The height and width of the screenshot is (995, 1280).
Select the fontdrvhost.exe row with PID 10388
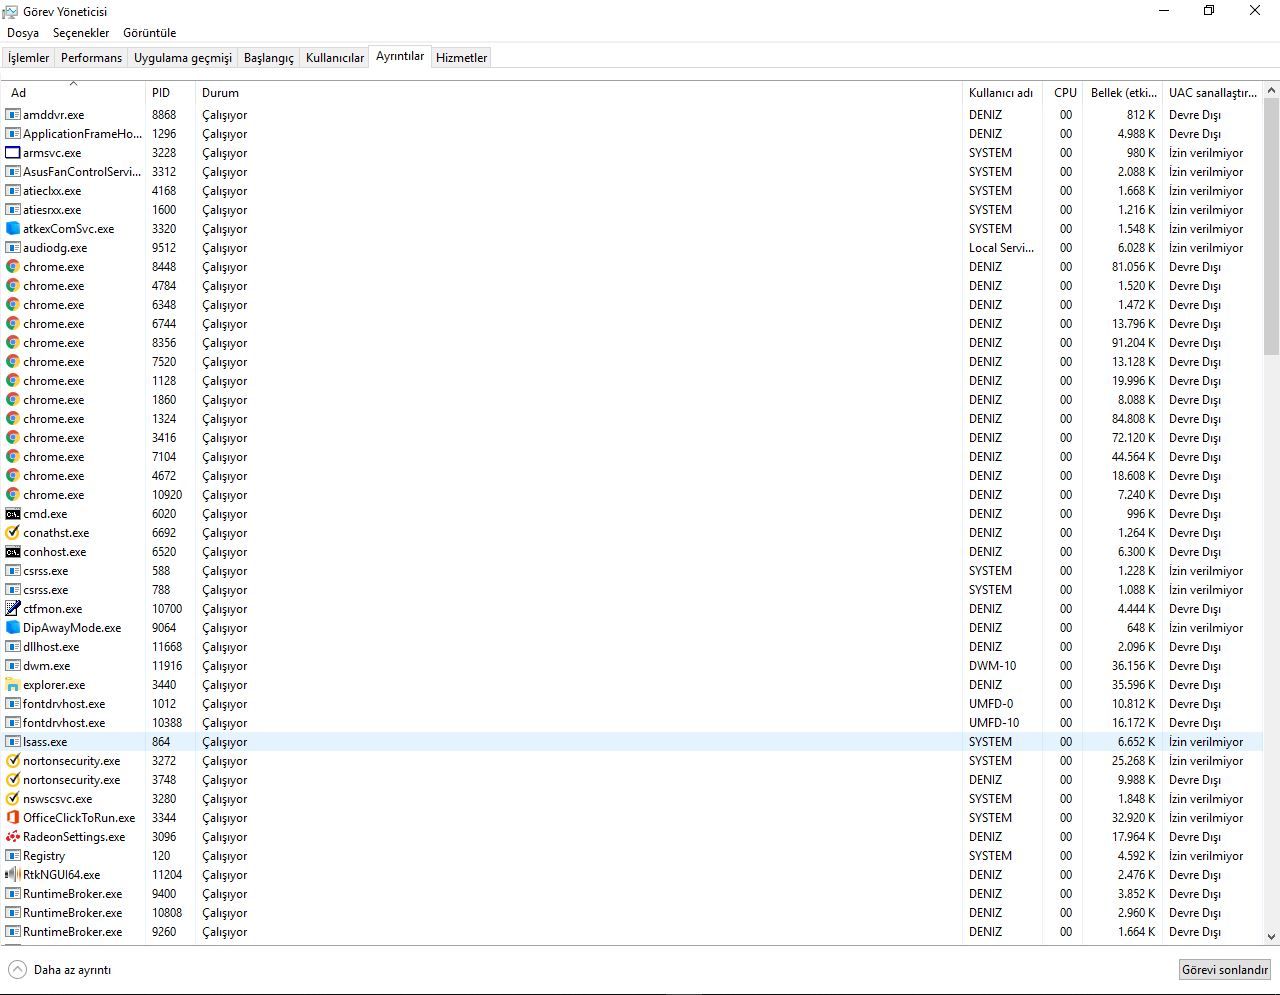(632, 723)
